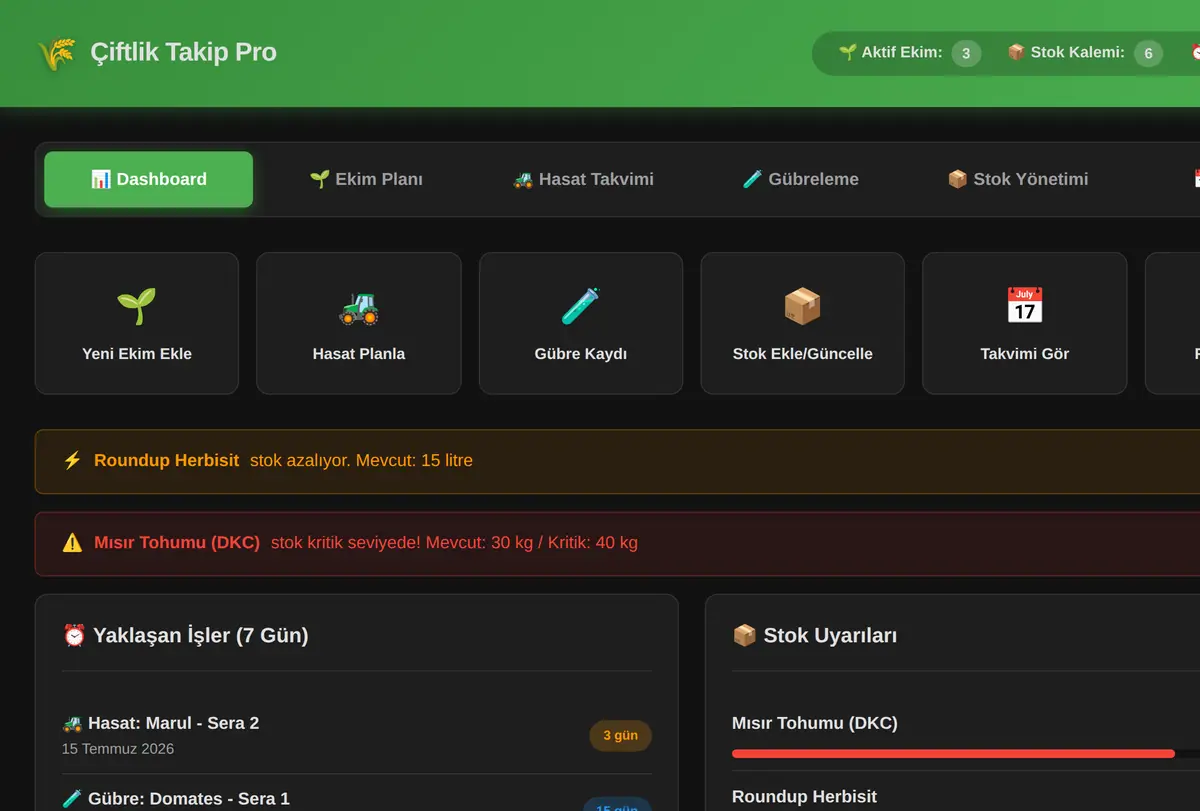This screenshot has width=1200, height=811.
Task: Click the Çiftlik Takip Pro title
Action: tap(183, 52)
